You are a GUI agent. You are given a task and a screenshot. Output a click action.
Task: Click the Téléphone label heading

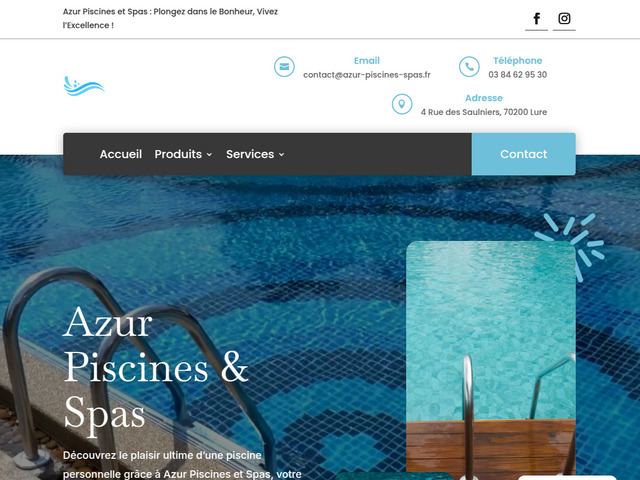pyautogui.click(x=518, y=61)
